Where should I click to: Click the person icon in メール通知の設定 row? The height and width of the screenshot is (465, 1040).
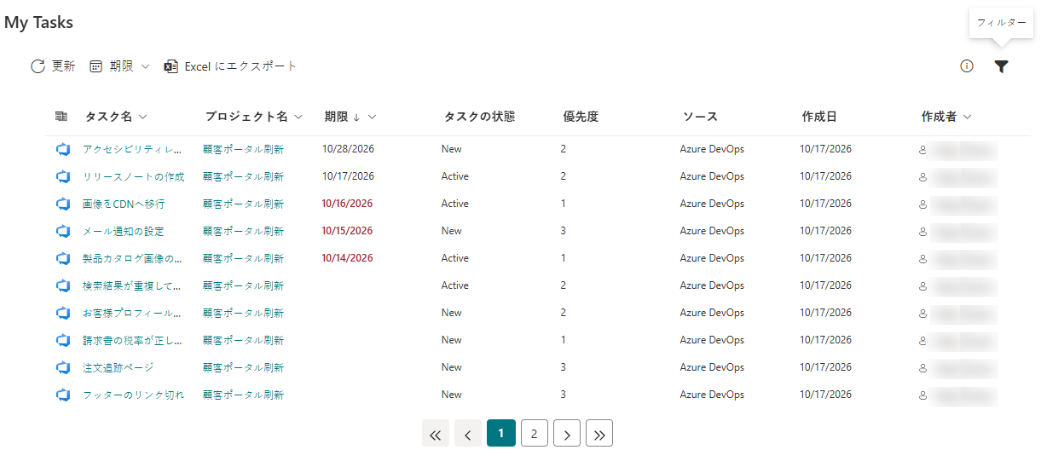[x=922, y=232]
